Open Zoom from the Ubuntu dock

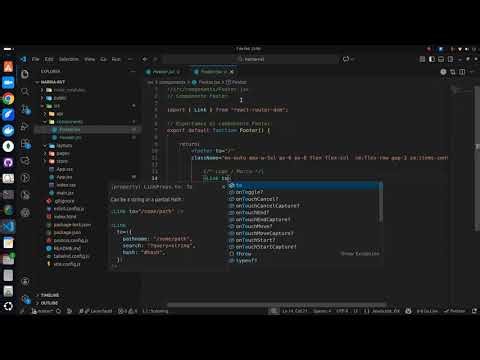click(x=8, y=83)
